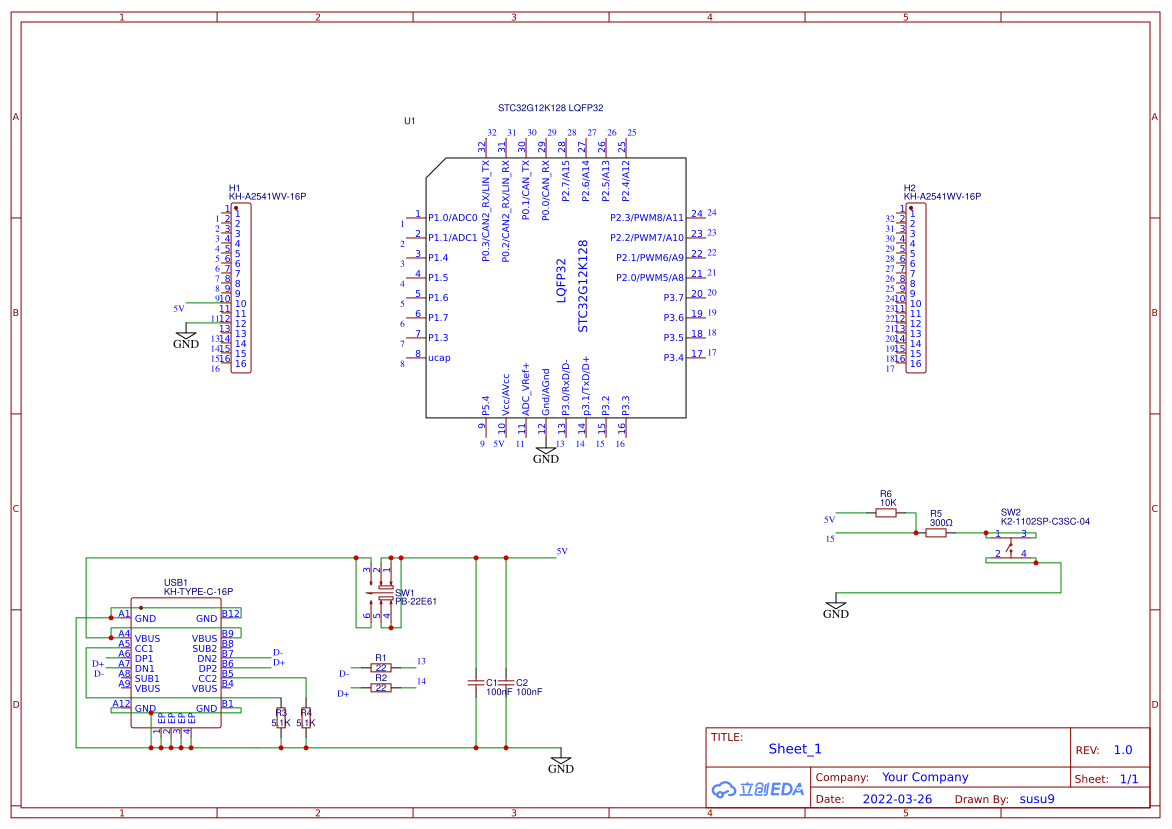This screenshot has height=829, width=1172.
Task: Click the date 2022-03-26 field
Action: click(x=896, y=799)
